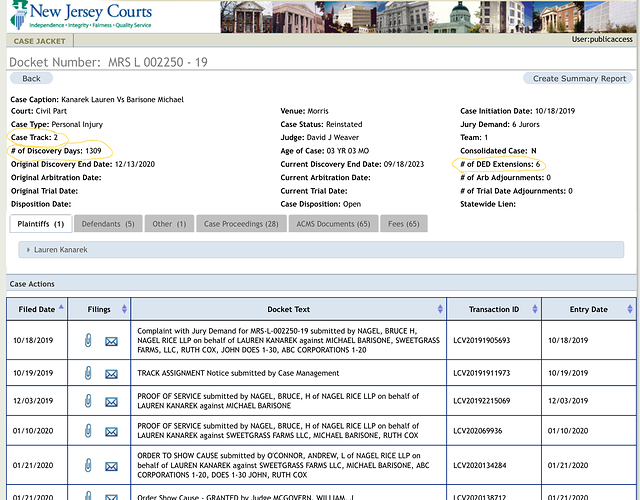The height and width of the screenshot is (500, 640).
Task: Click the Case Track: 2 field
Action: 34,138
